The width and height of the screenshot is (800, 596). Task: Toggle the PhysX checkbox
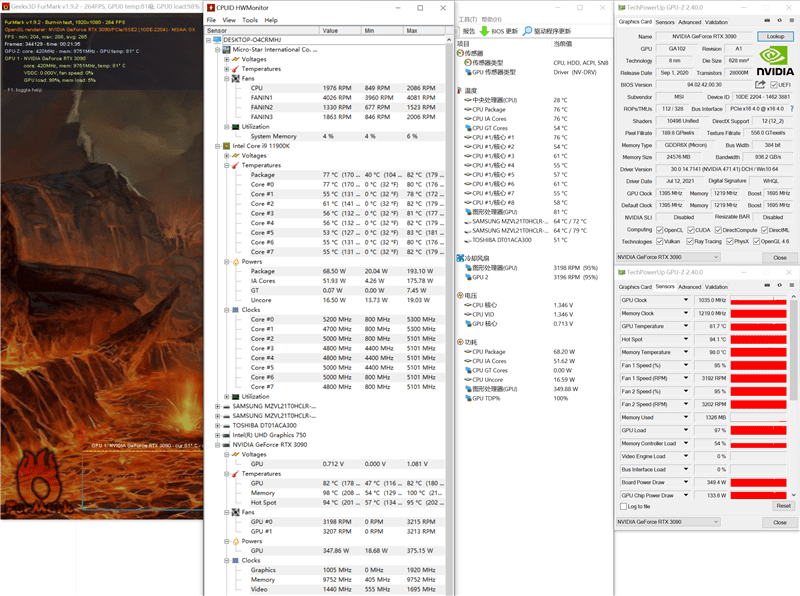730,241
